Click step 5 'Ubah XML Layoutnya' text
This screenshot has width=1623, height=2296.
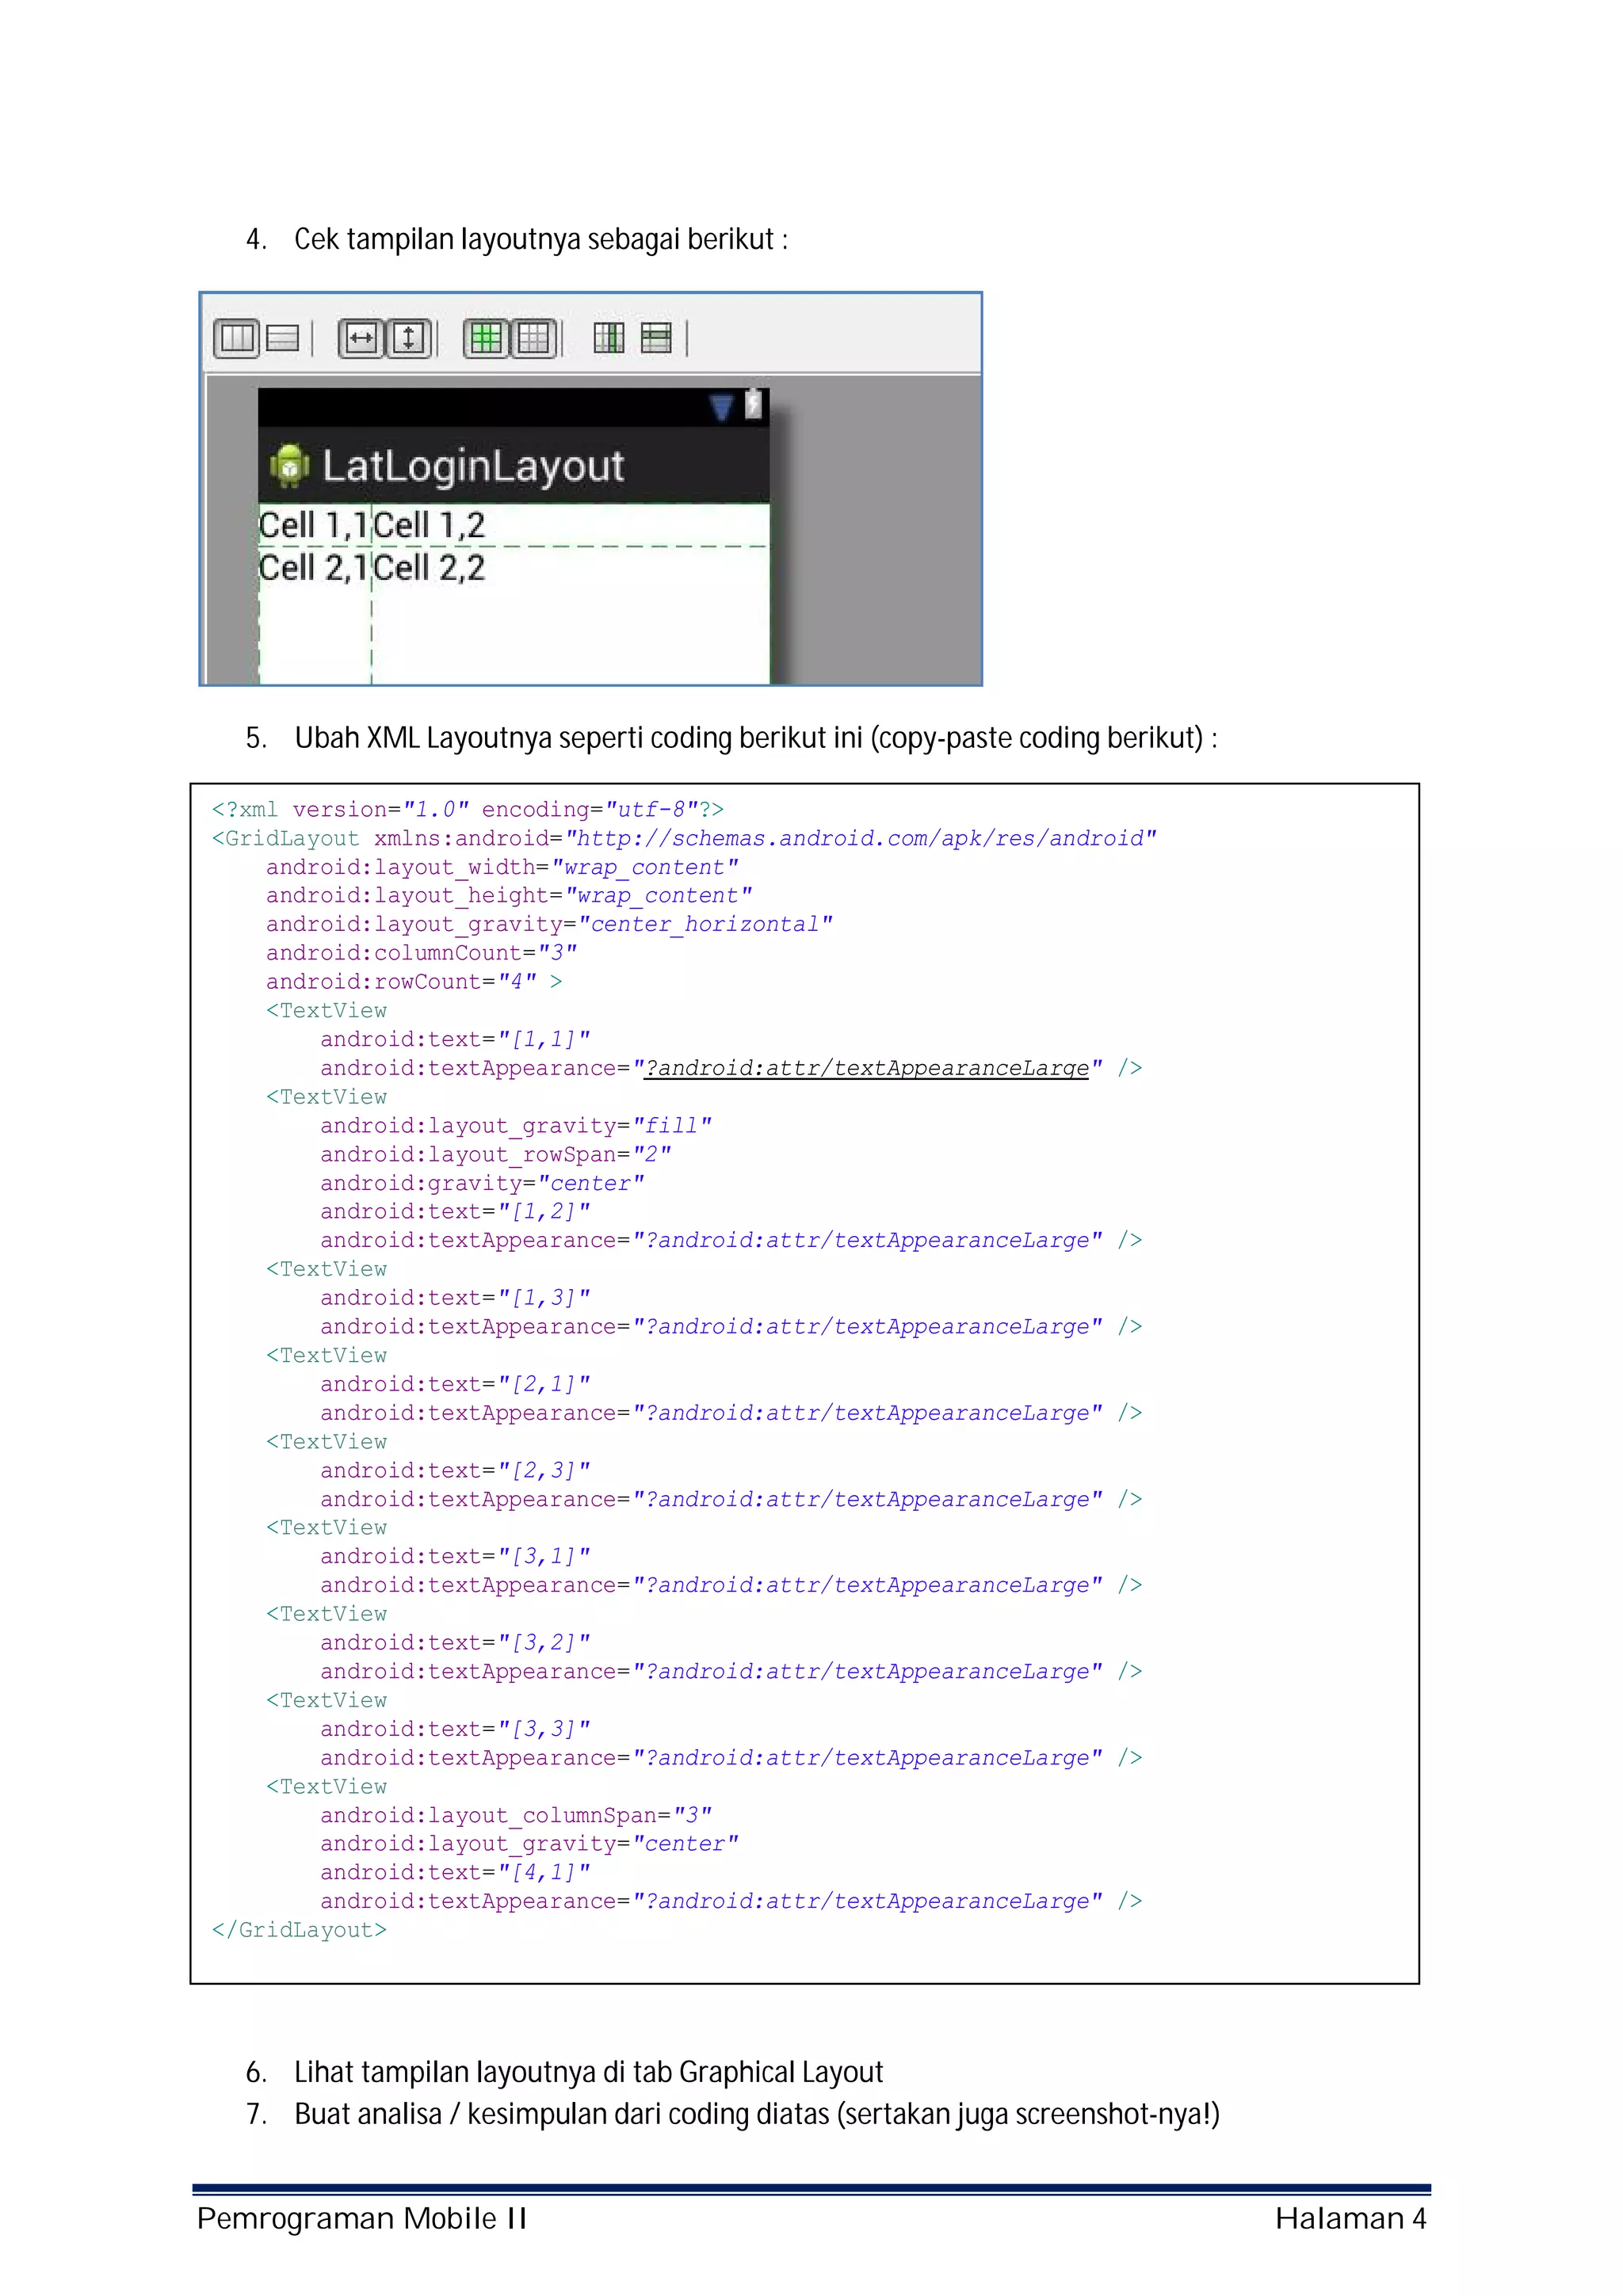(755, 739)
